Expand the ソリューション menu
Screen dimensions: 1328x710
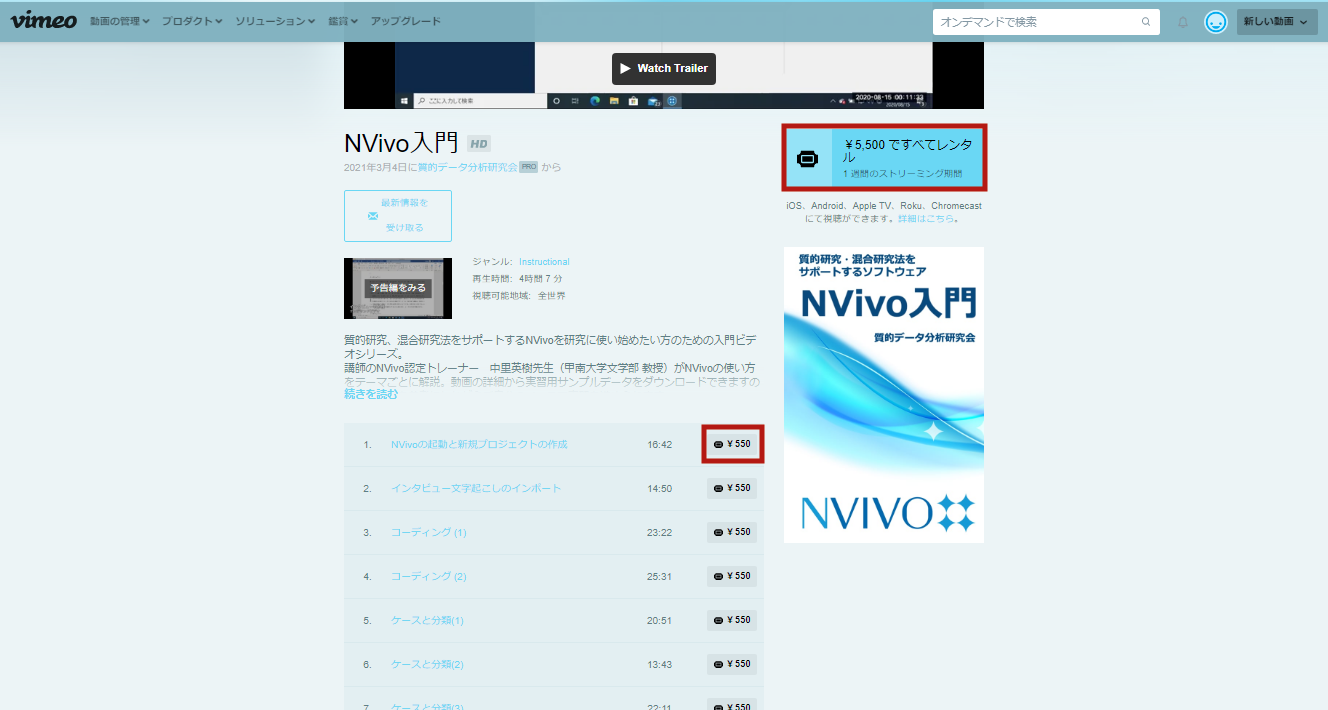(275, 21)
